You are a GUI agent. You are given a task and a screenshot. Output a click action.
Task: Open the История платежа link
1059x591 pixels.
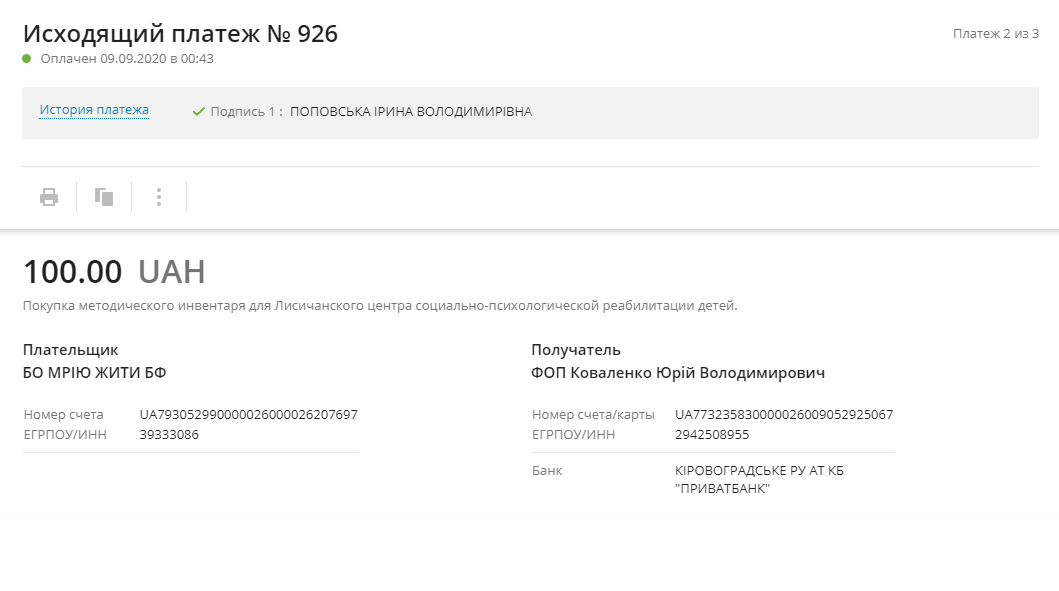pyautogui.click(x=94, y=110)
